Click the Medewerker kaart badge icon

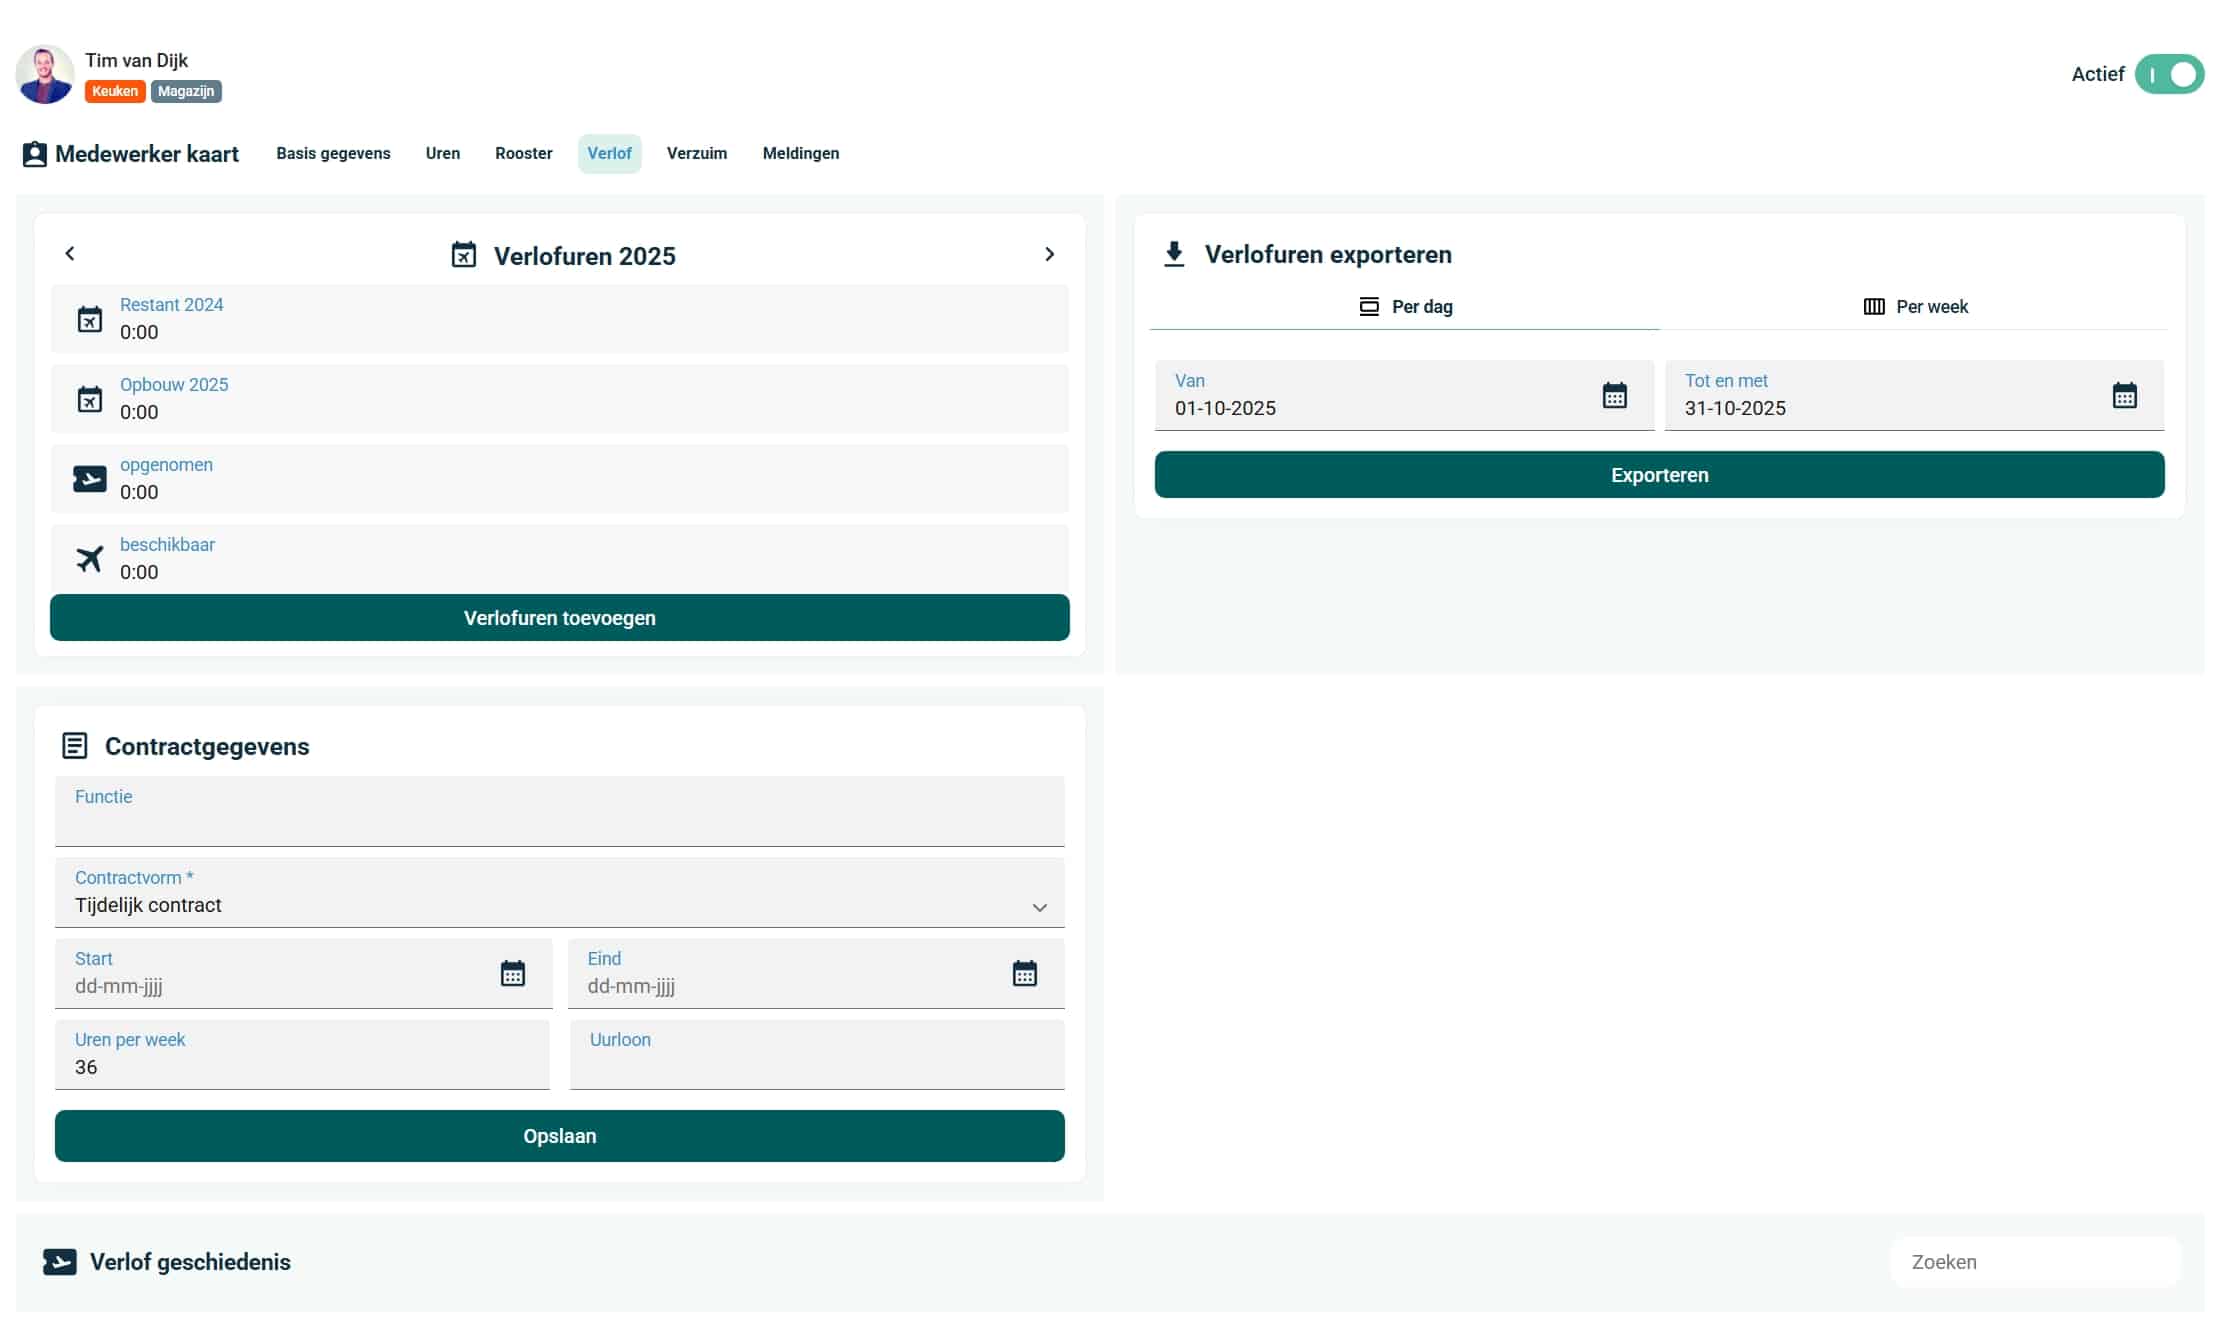[35, 154]
